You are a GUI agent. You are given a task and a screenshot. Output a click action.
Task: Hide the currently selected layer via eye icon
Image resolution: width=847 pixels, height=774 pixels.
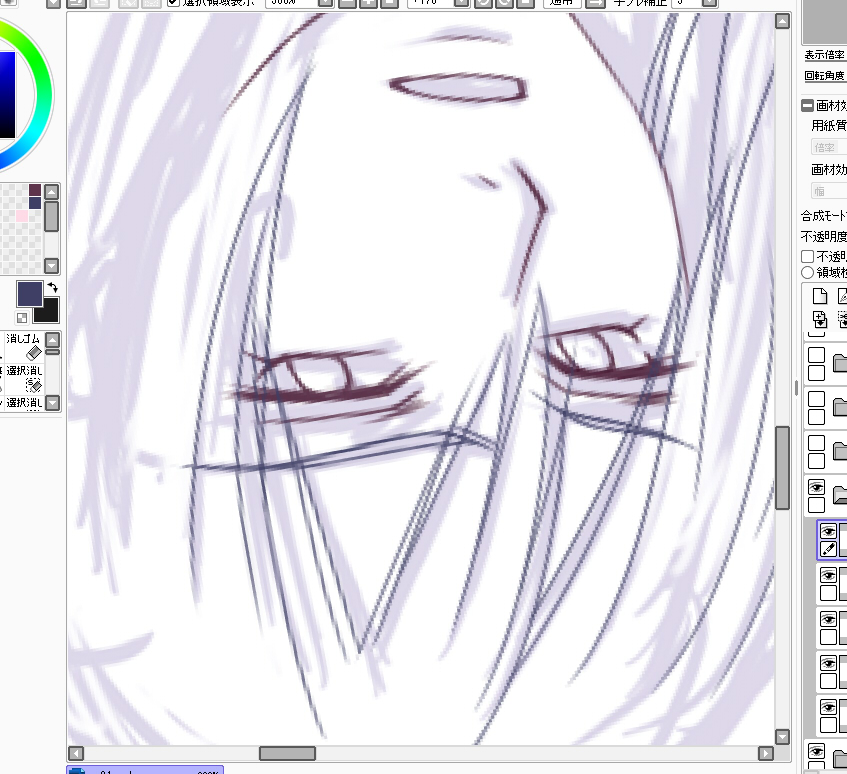pos(828,531)
